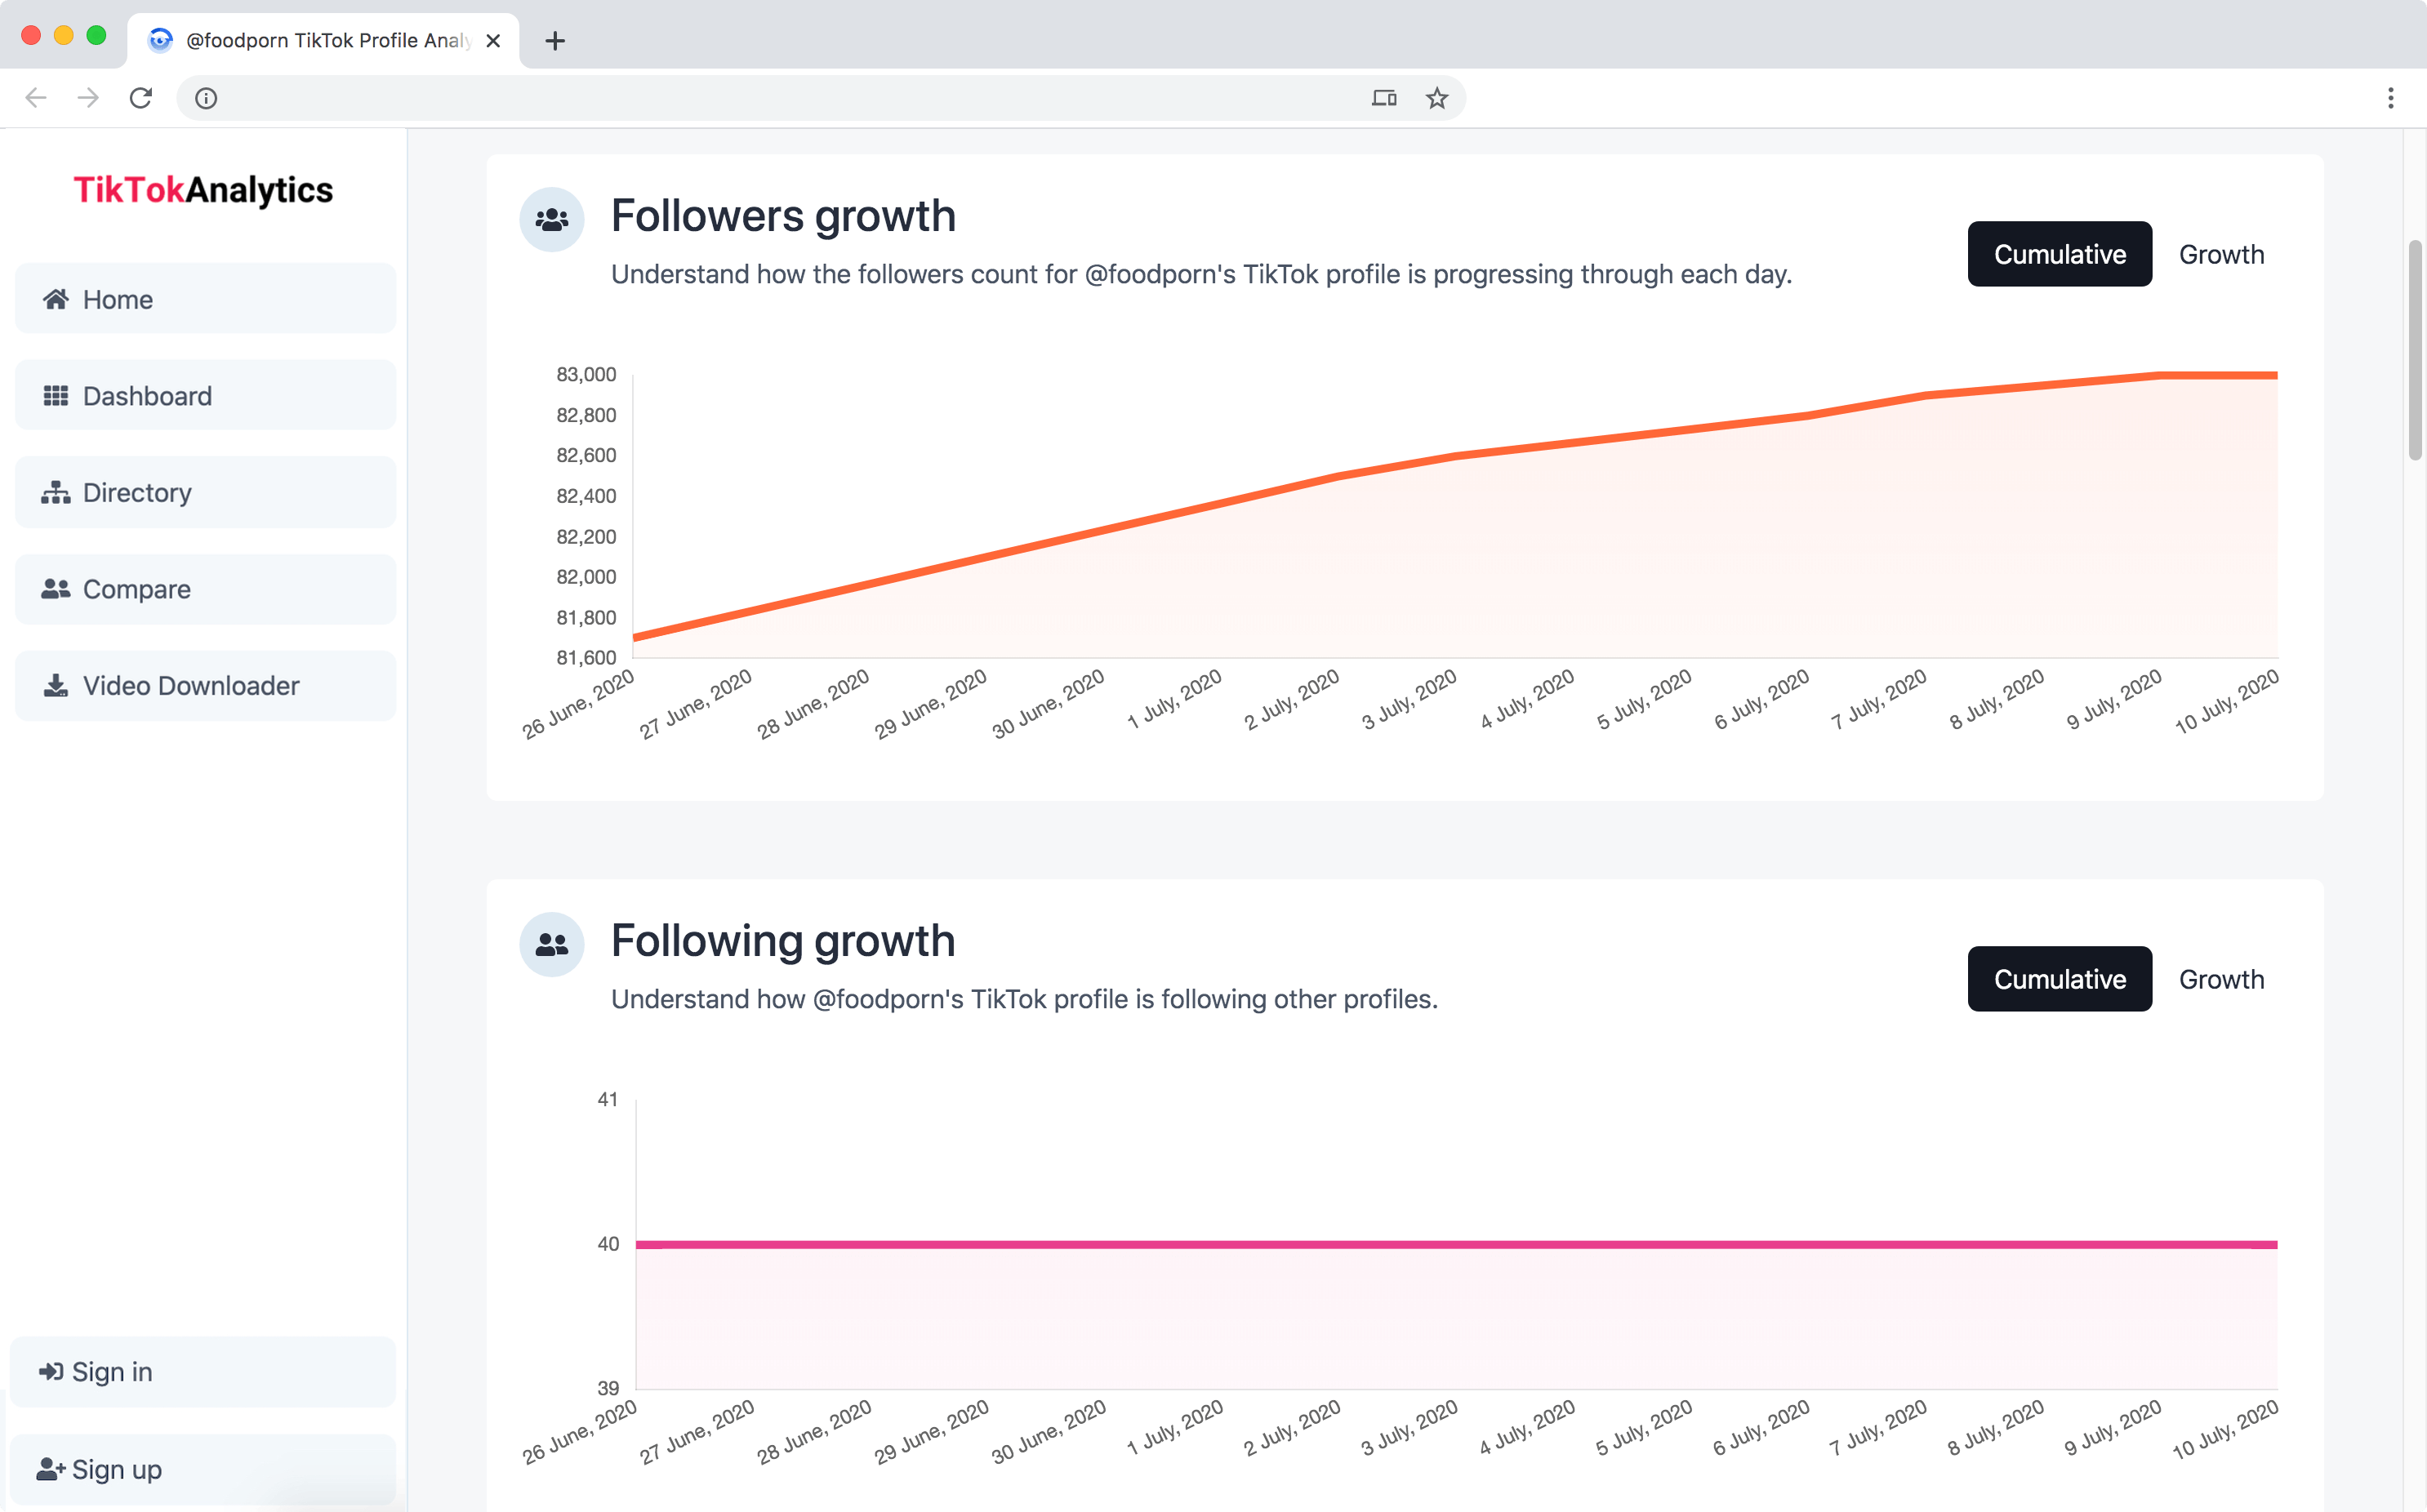This screenshot has width=2427, height=1512.
Task: Open Directory from the sidebar
Action: tap(205, 493)
